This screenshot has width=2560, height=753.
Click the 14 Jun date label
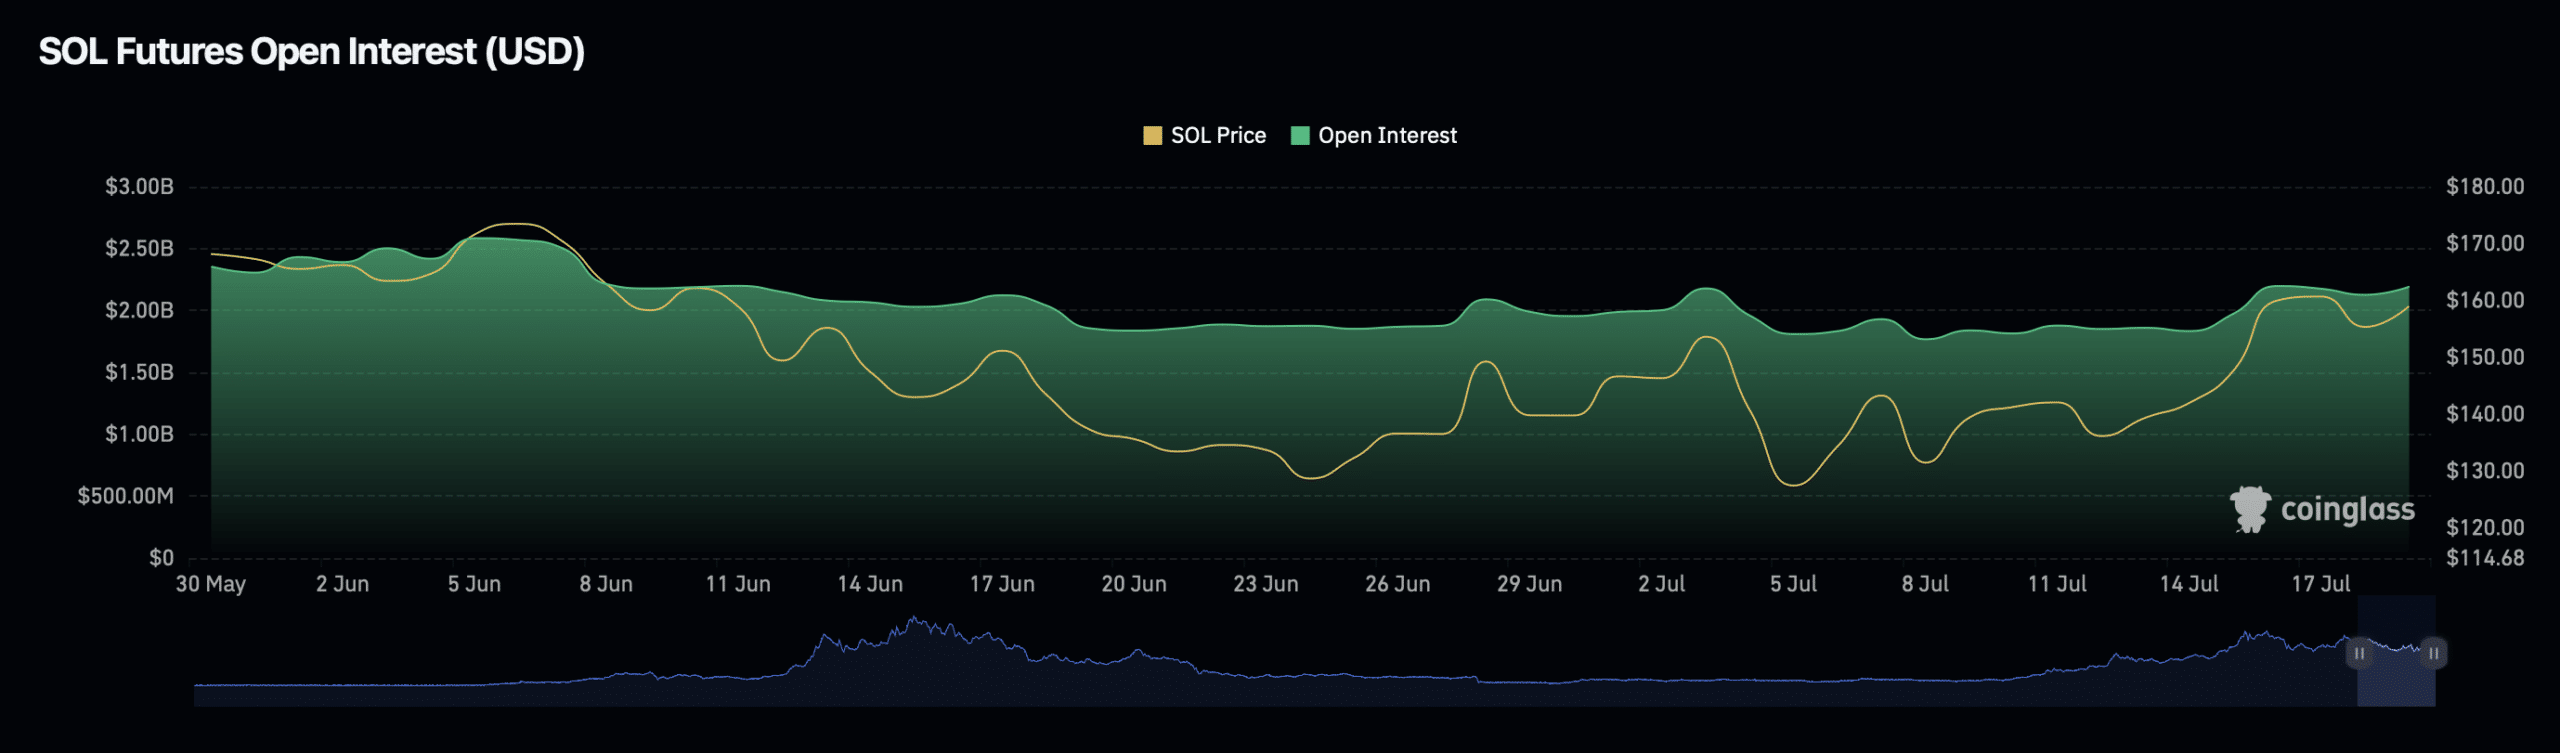tap(870, 584)
